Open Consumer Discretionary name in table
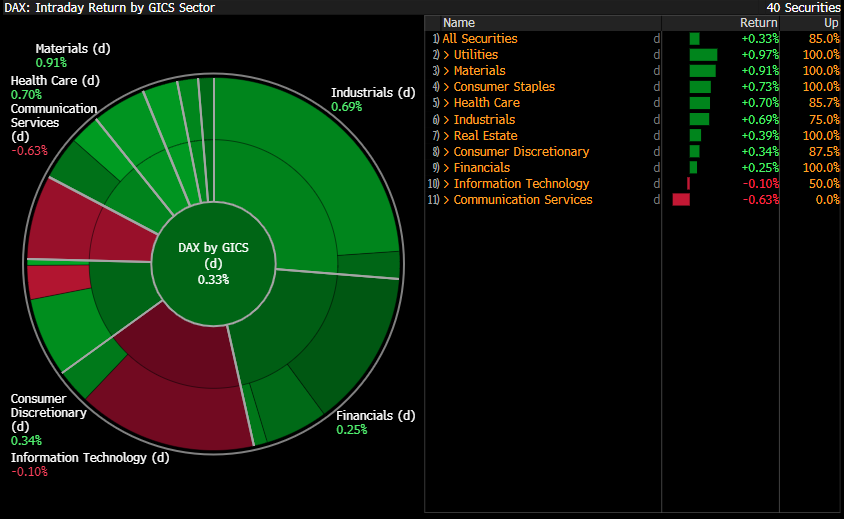The height and width of the screenshot is (519, 844). click(522, 152)
